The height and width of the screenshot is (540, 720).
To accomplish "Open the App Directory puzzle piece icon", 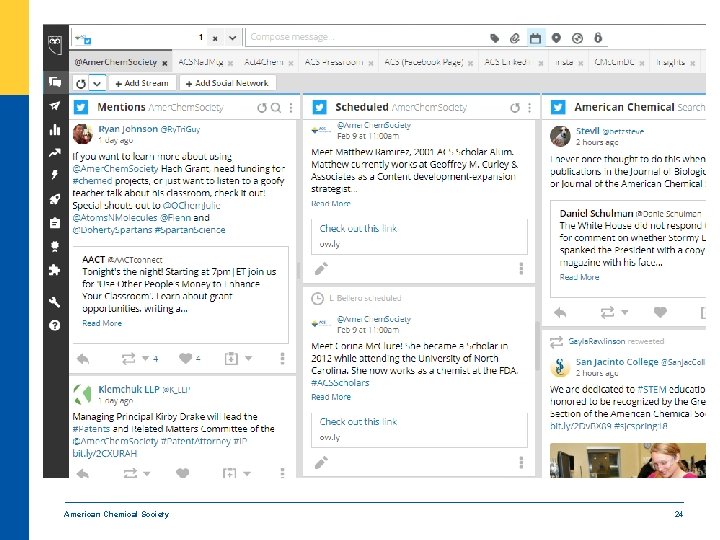I will pos(55,270).
